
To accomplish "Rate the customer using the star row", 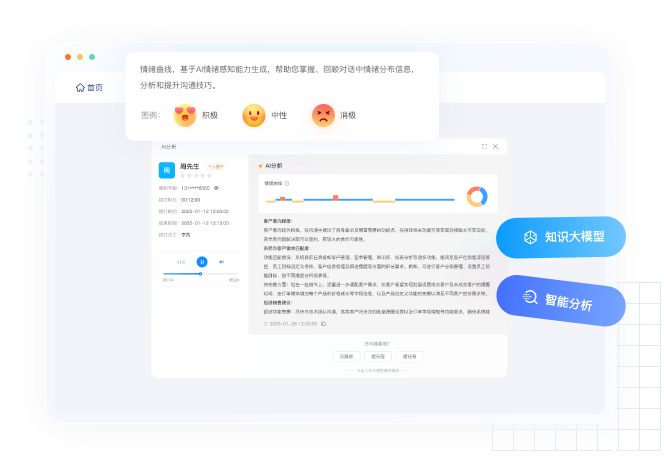I will tap(195, 175).
